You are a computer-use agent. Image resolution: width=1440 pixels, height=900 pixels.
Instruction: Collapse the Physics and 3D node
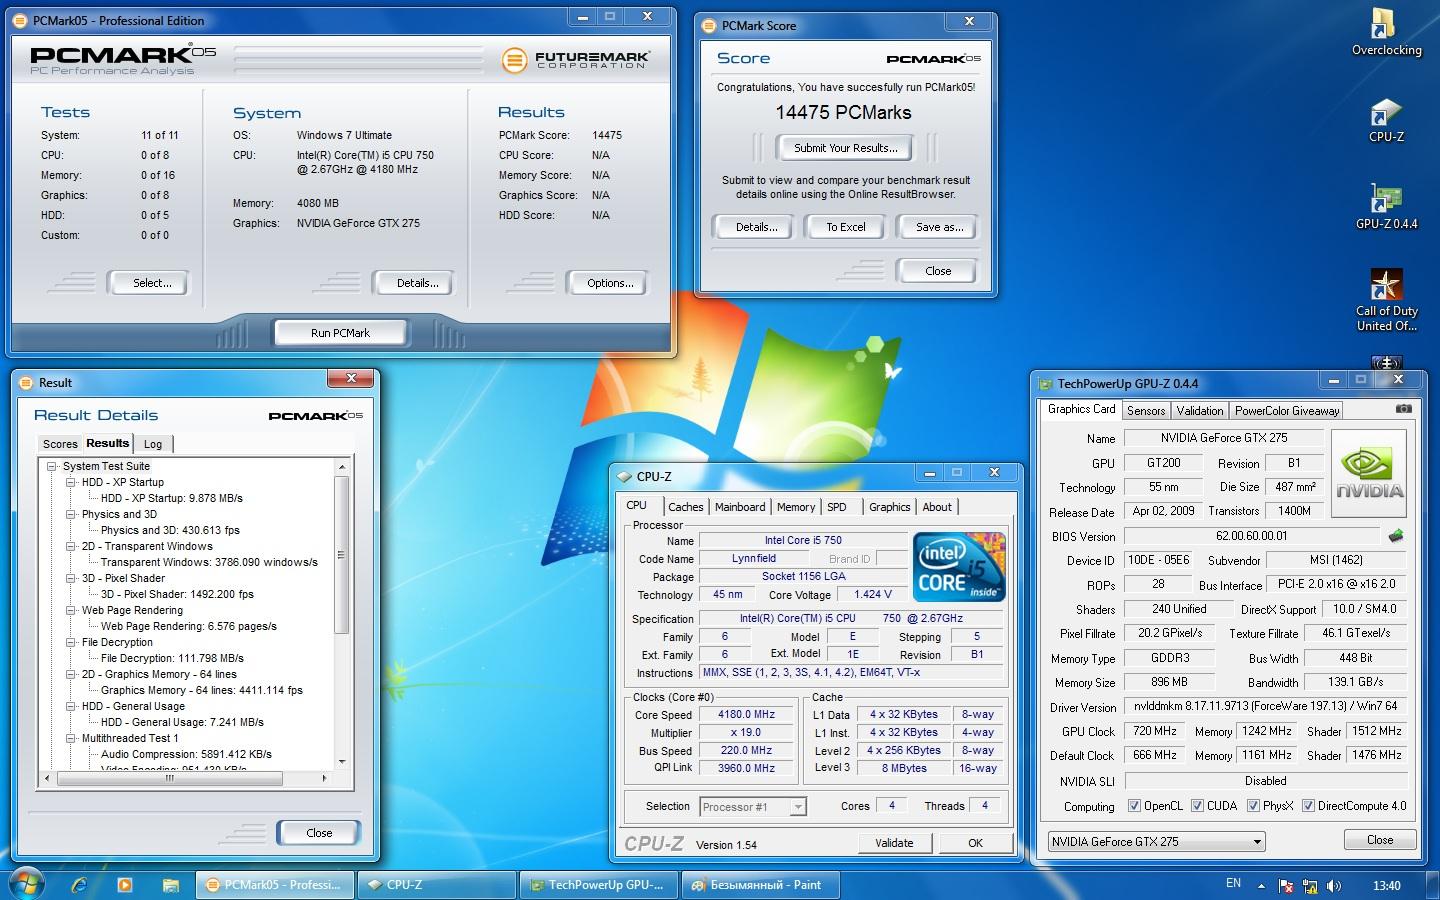pyautogui.click(x=71, y=514)
